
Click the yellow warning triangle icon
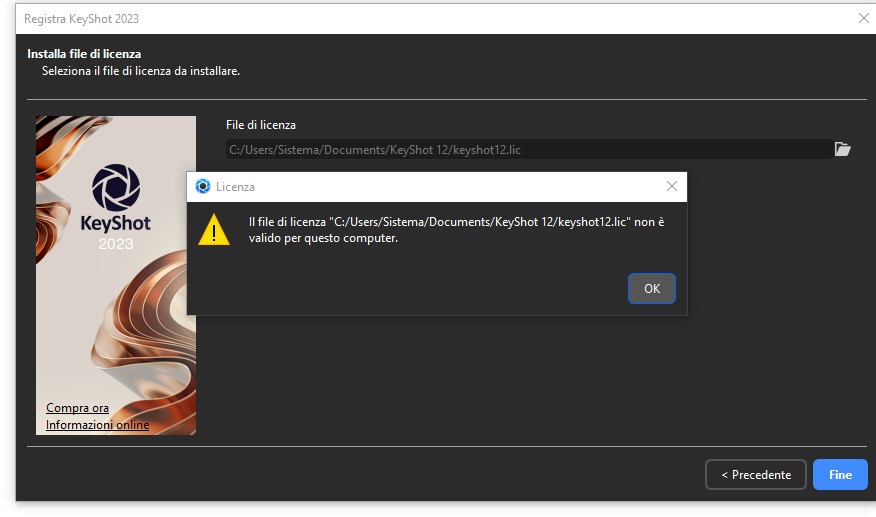point(214,229)
